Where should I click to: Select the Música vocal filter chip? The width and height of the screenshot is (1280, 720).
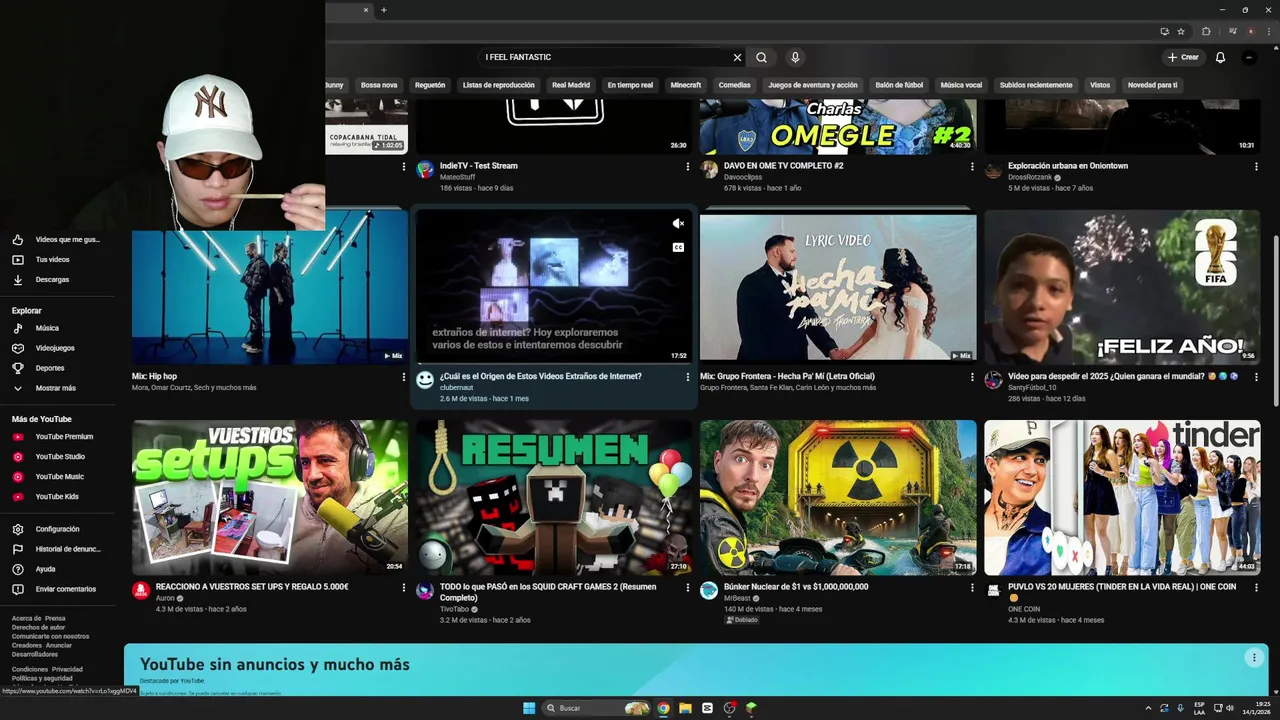click(961, 85)
